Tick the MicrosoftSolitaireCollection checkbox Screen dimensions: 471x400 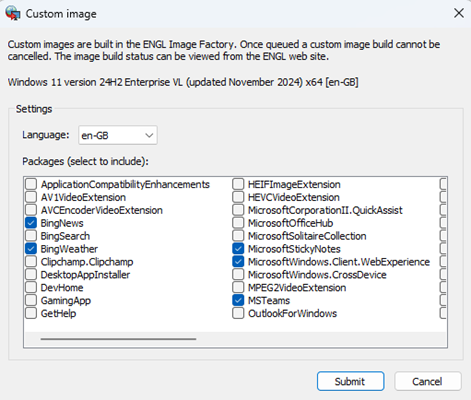click(238, 236)
